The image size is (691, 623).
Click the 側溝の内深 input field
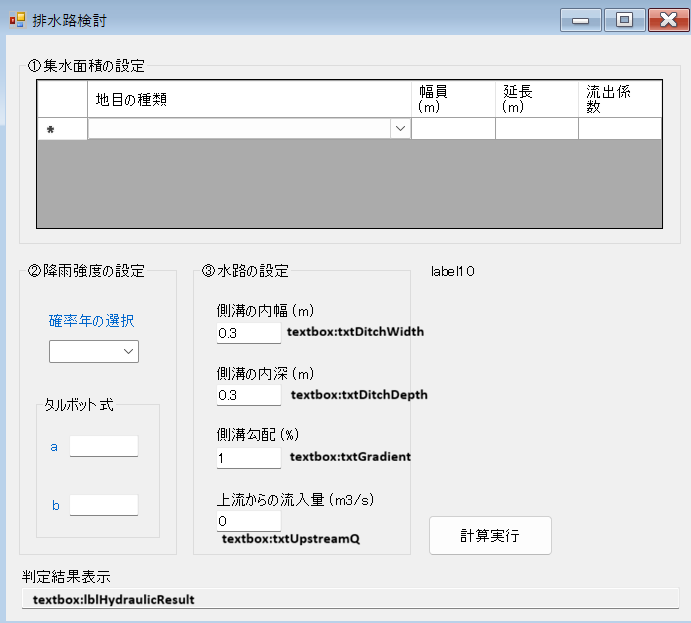tap(248, 396)
